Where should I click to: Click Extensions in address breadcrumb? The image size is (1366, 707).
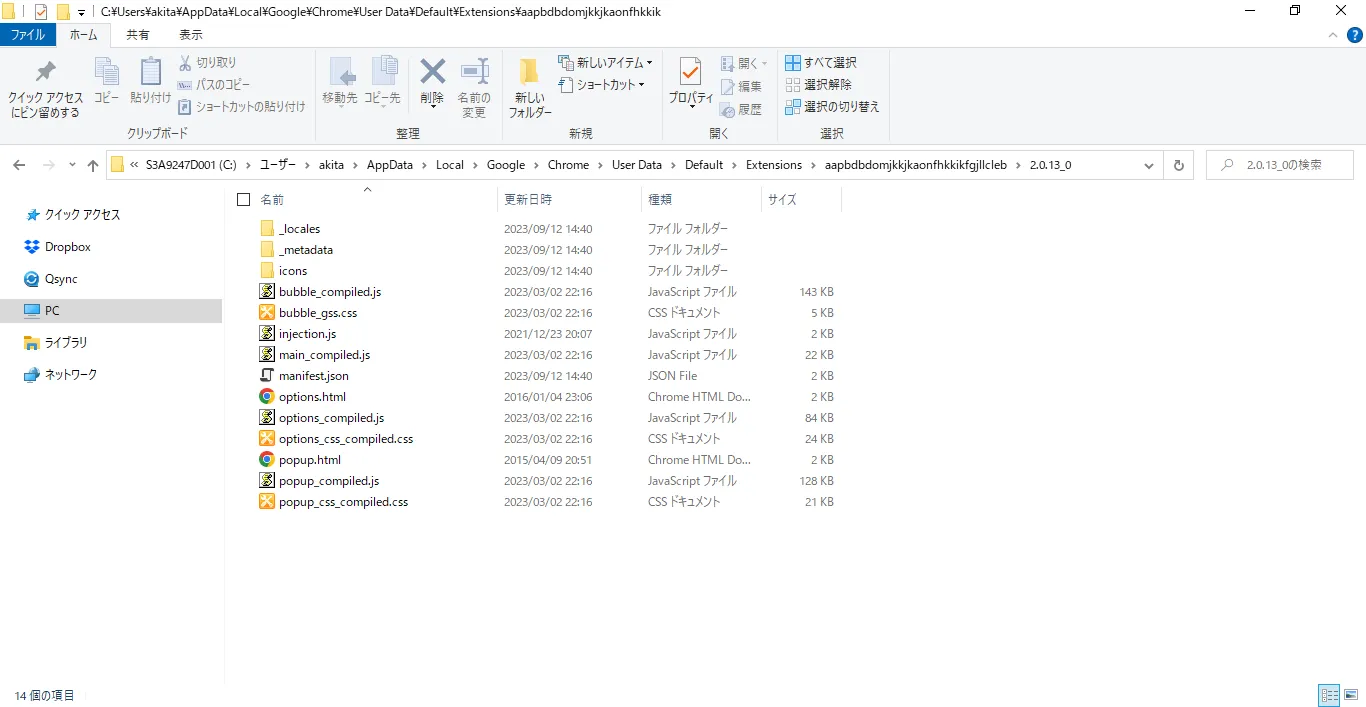click(774, 165)
